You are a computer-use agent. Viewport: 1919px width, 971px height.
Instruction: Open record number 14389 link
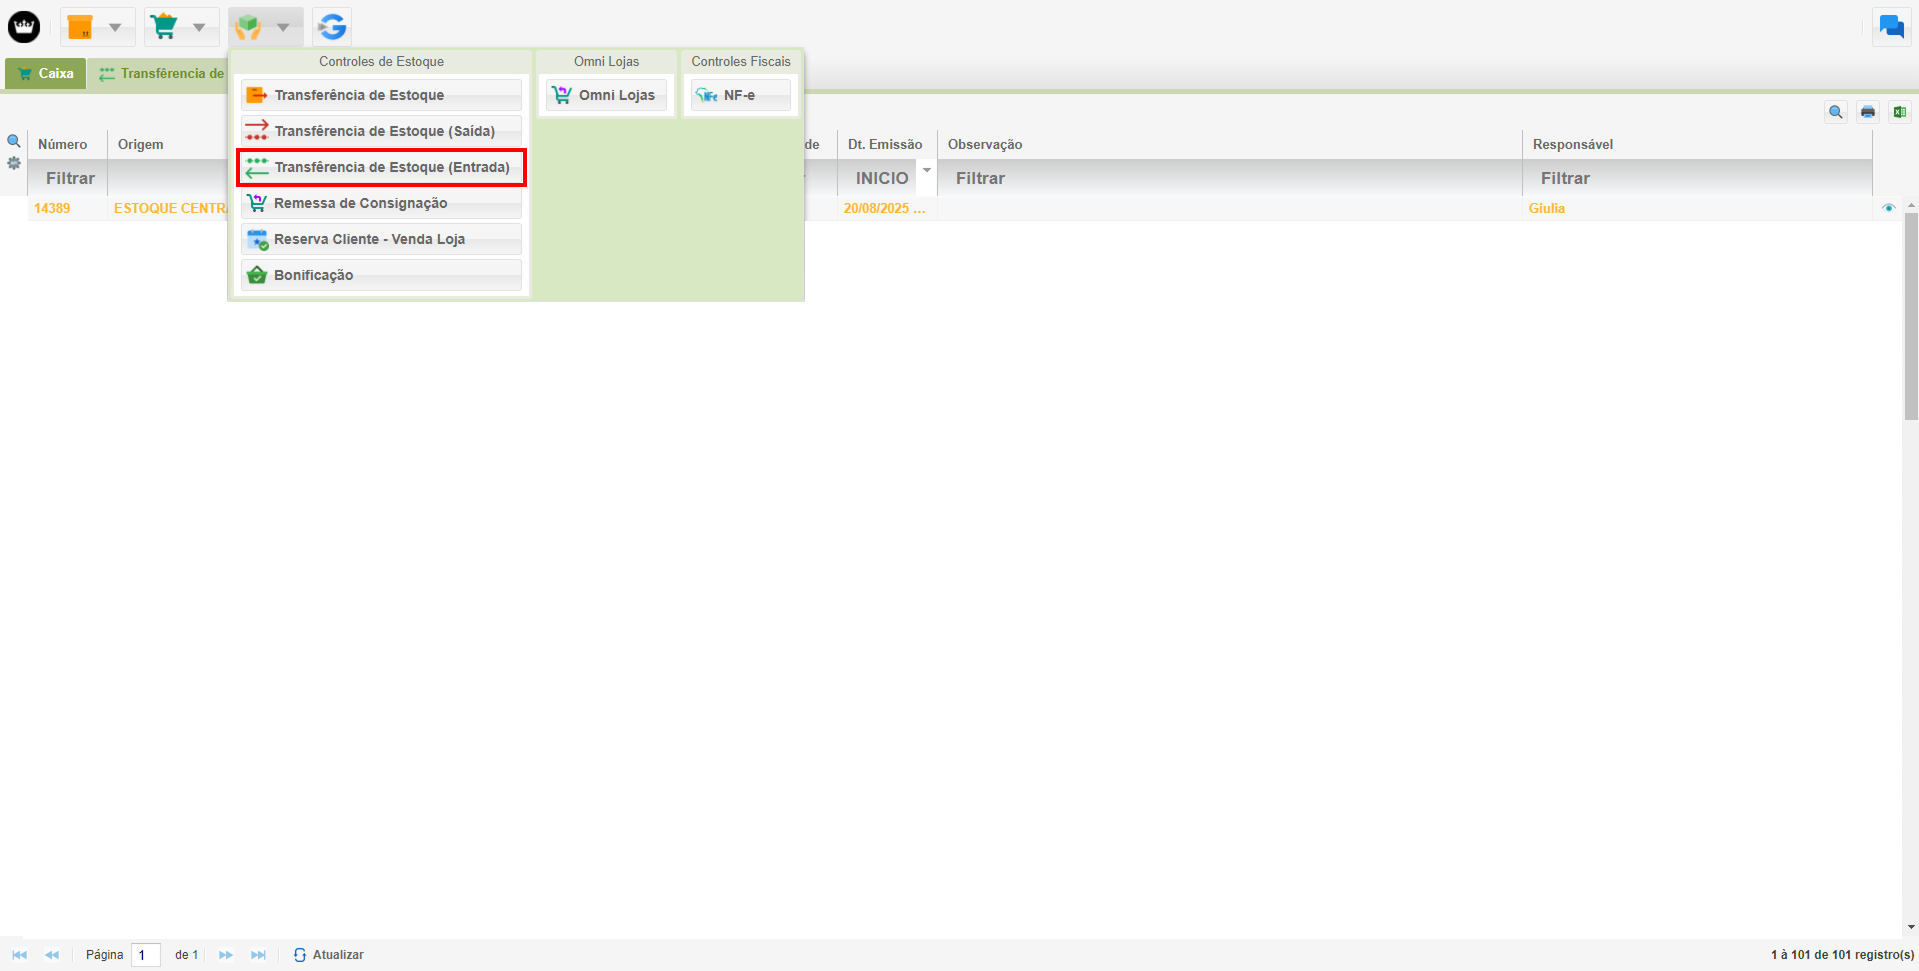coord(52,208)
